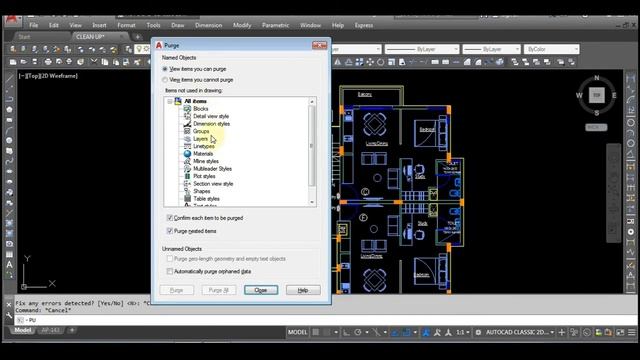Select Blocks in the purge tree
The image size is (640, 360).
[200, 109]
